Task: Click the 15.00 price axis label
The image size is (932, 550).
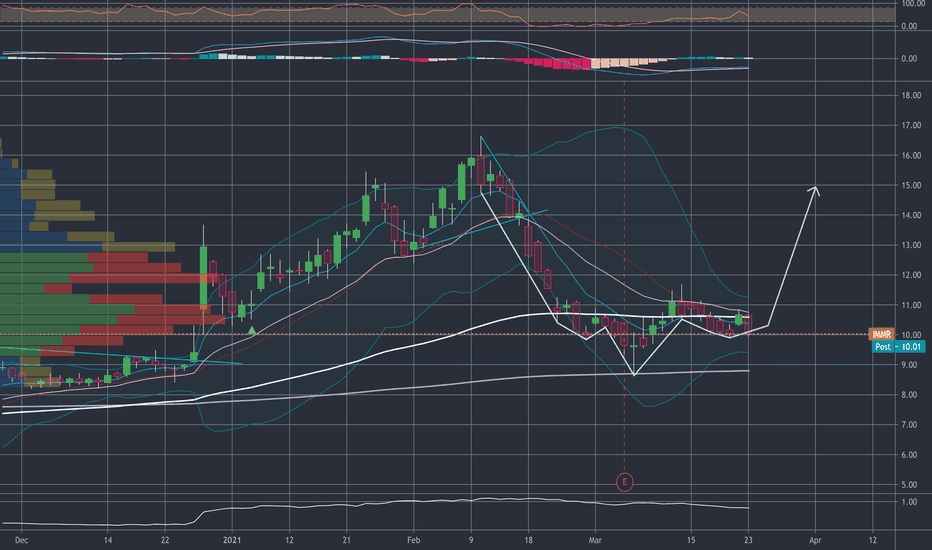Action: tap(911, 185)
